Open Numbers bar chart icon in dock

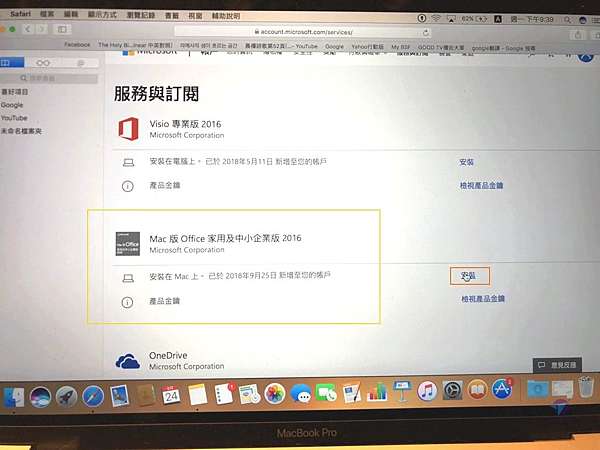pyautogui.click(x=377, y=392)
